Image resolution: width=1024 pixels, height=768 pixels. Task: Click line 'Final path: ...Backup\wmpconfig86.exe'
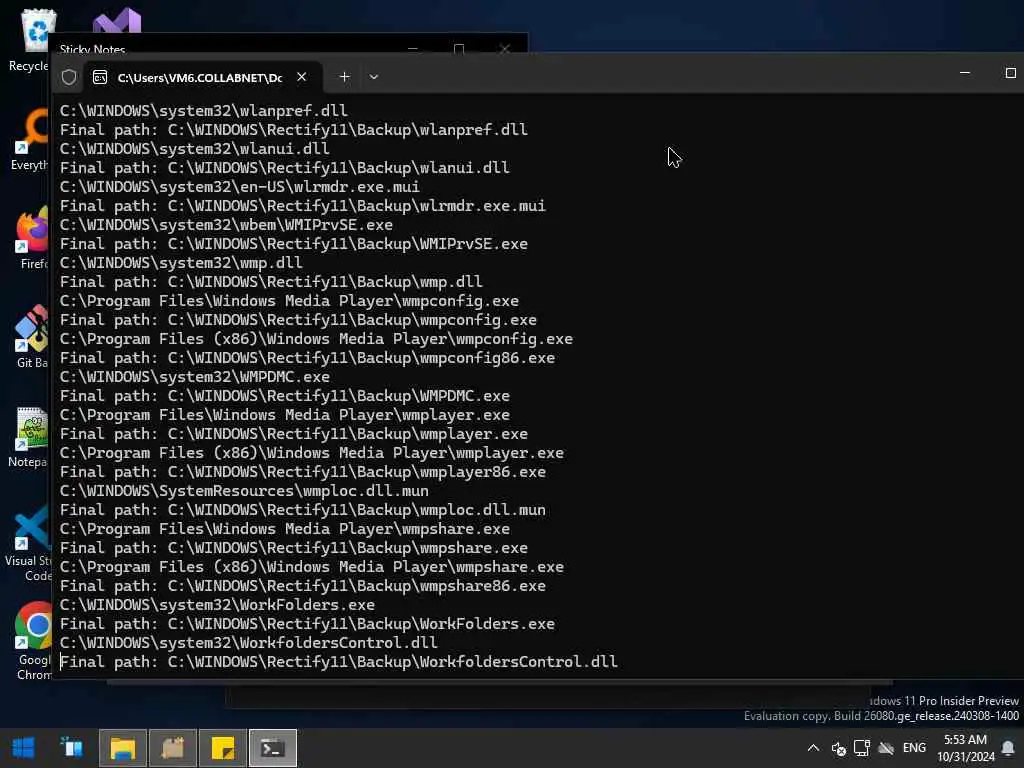308,358
